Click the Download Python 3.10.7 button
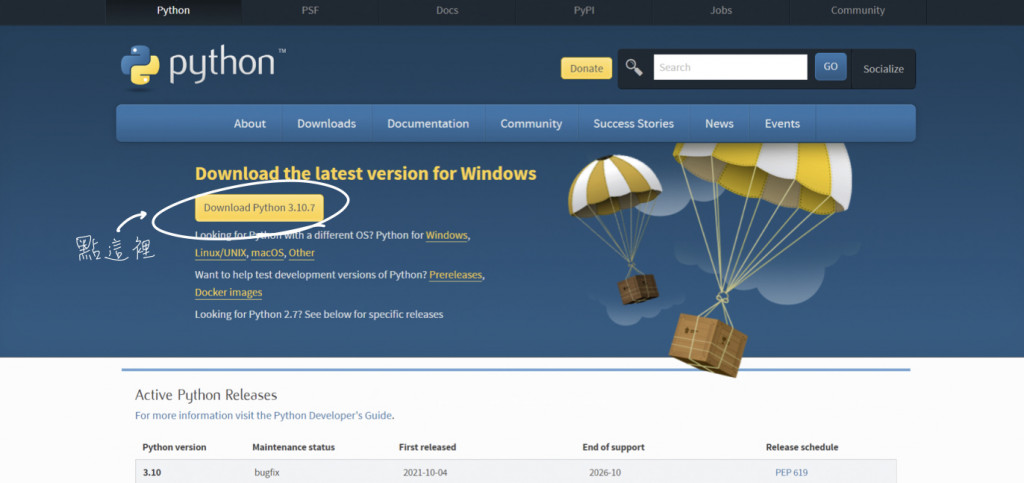 click(x=259, y=208)
